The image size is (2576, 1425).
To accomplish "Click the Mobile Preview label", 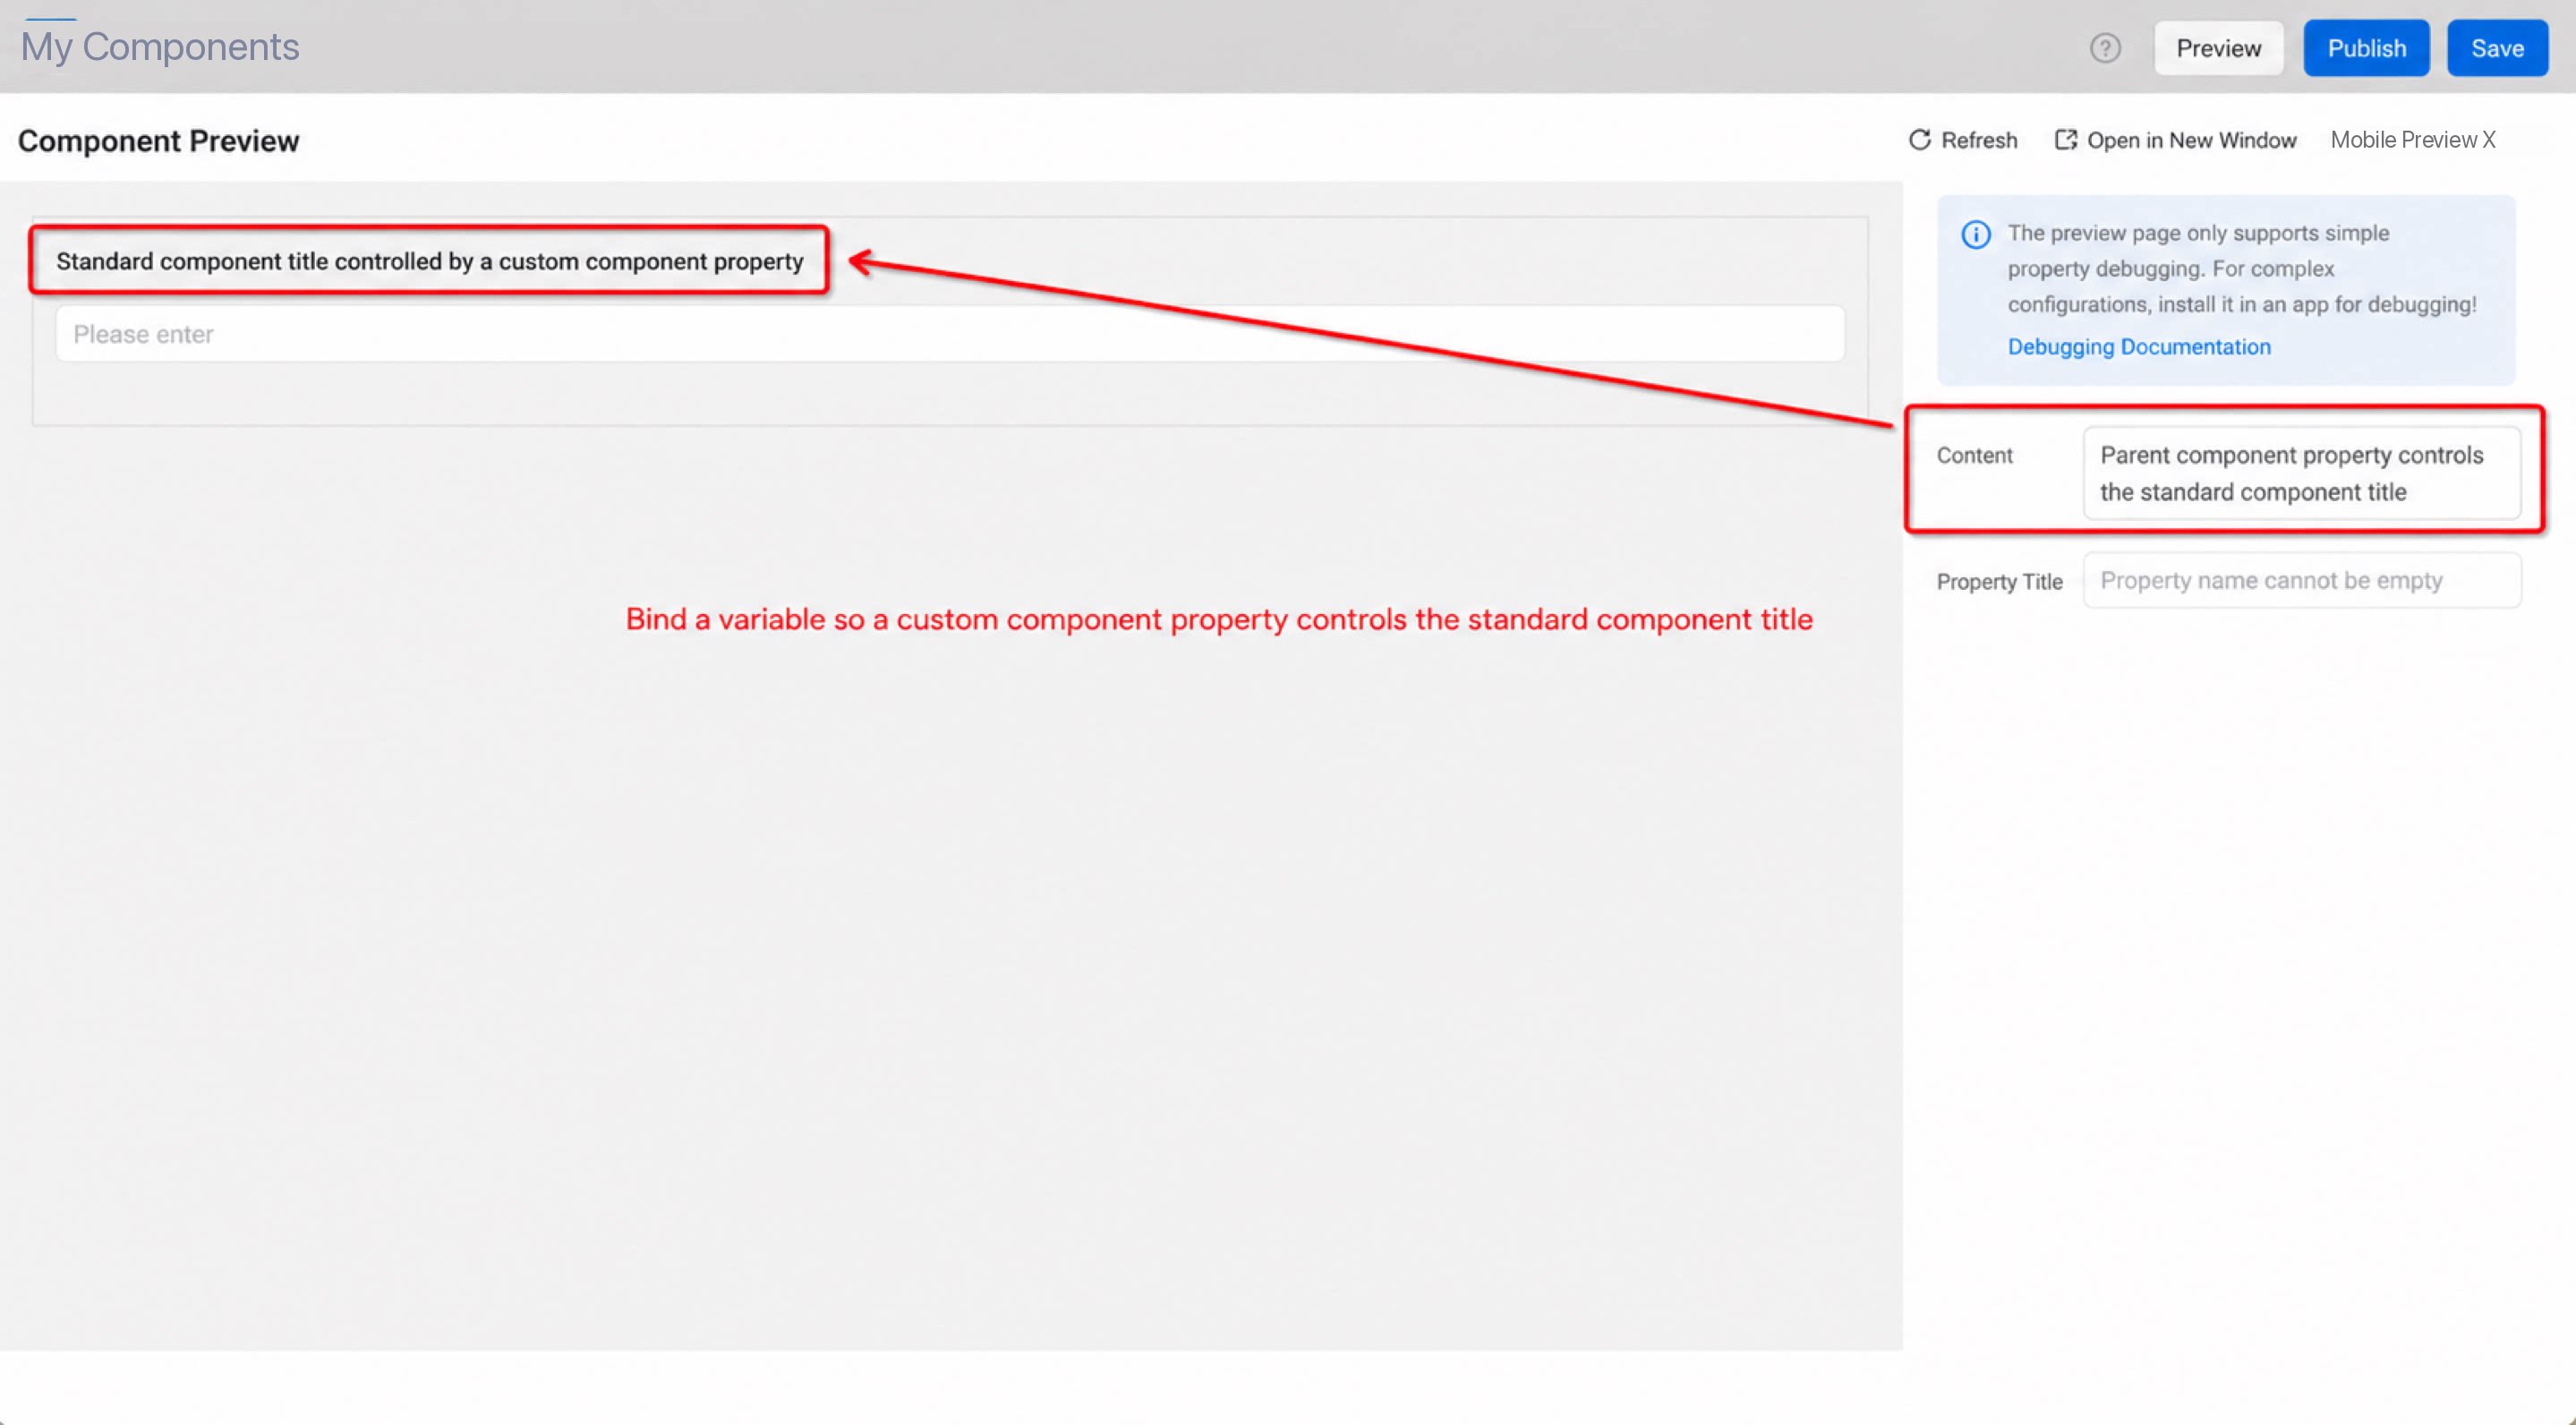I will (x=2403, y=140).
